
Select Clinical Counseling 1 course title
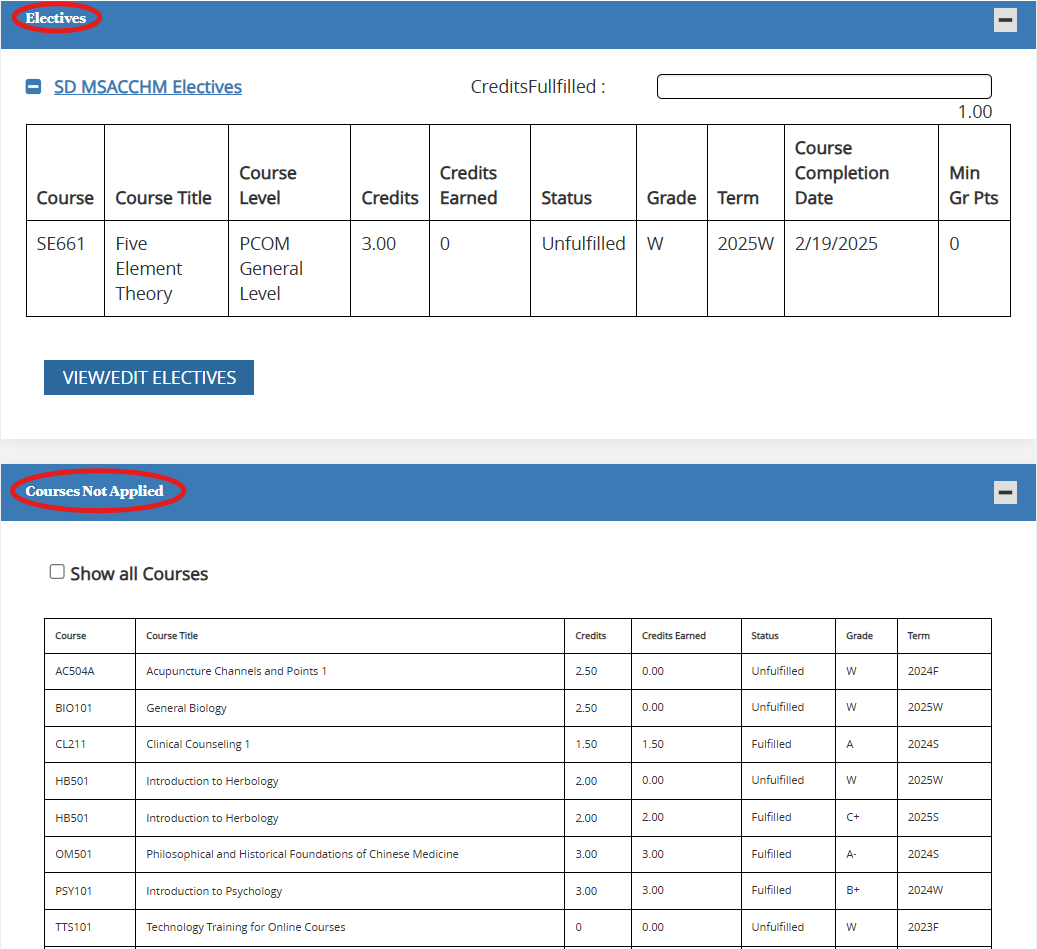coord(198,744)
